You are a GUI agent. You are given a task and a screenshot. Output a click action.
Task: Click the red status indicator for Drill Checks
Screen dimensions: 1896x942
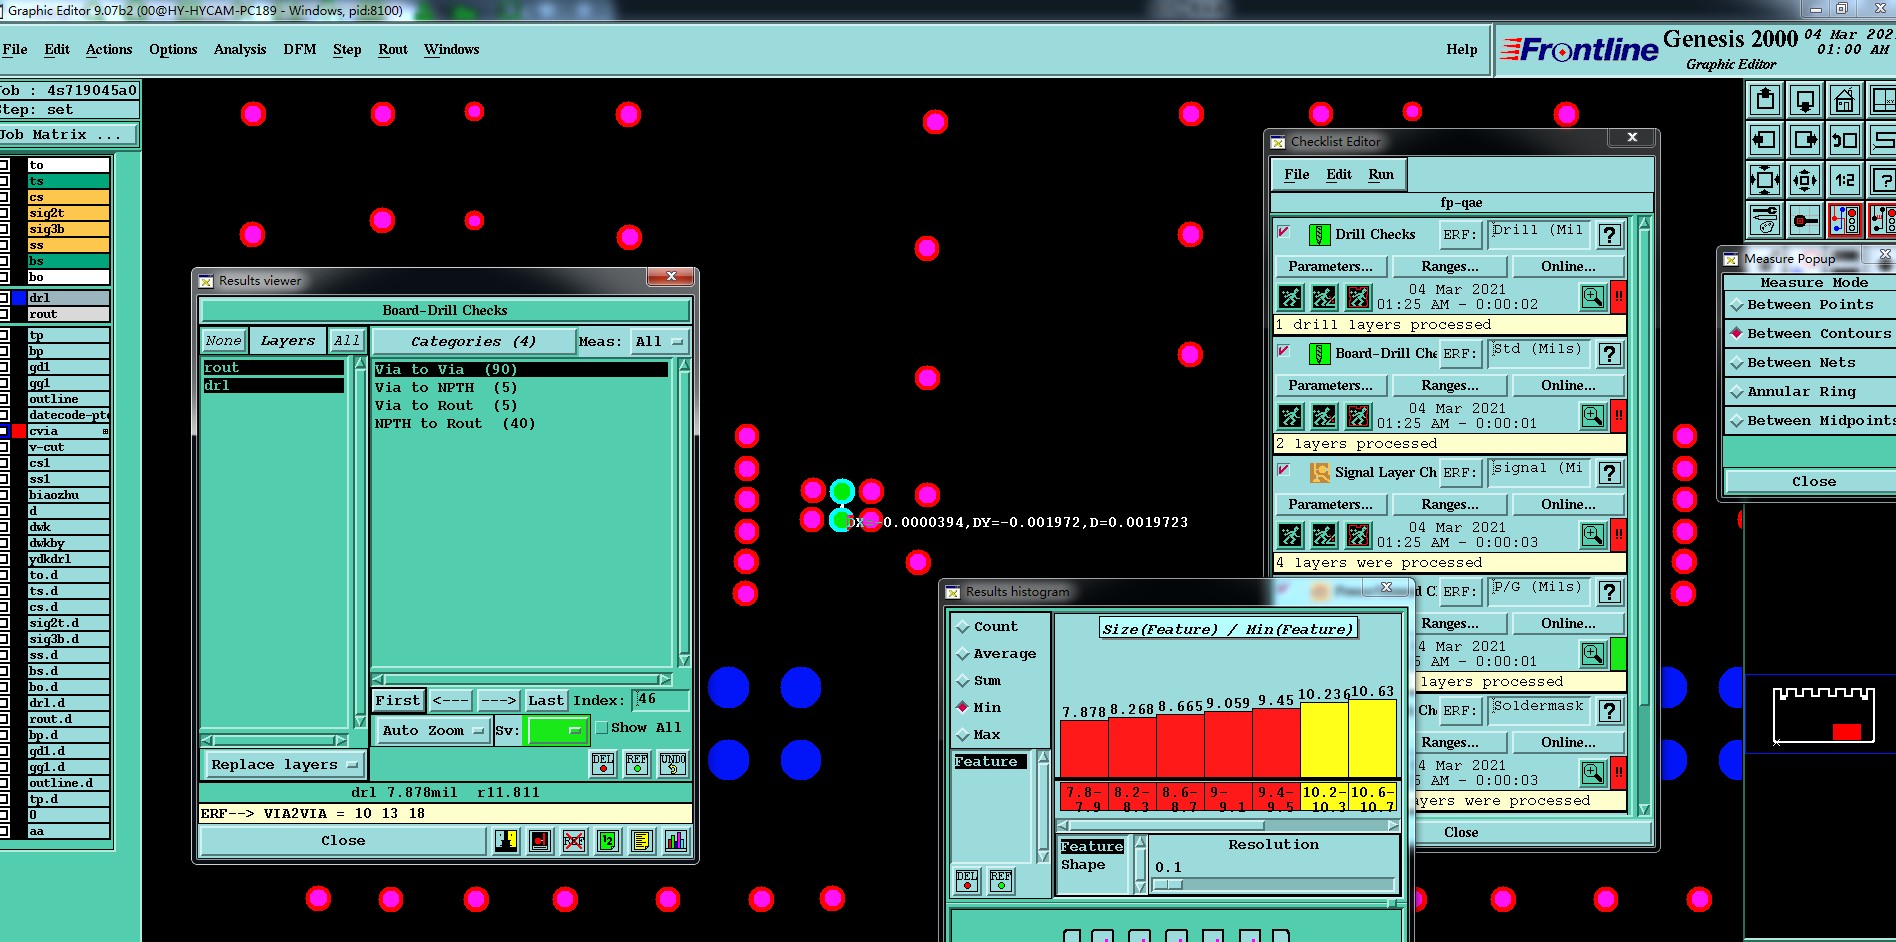(x=1618, y=297)
